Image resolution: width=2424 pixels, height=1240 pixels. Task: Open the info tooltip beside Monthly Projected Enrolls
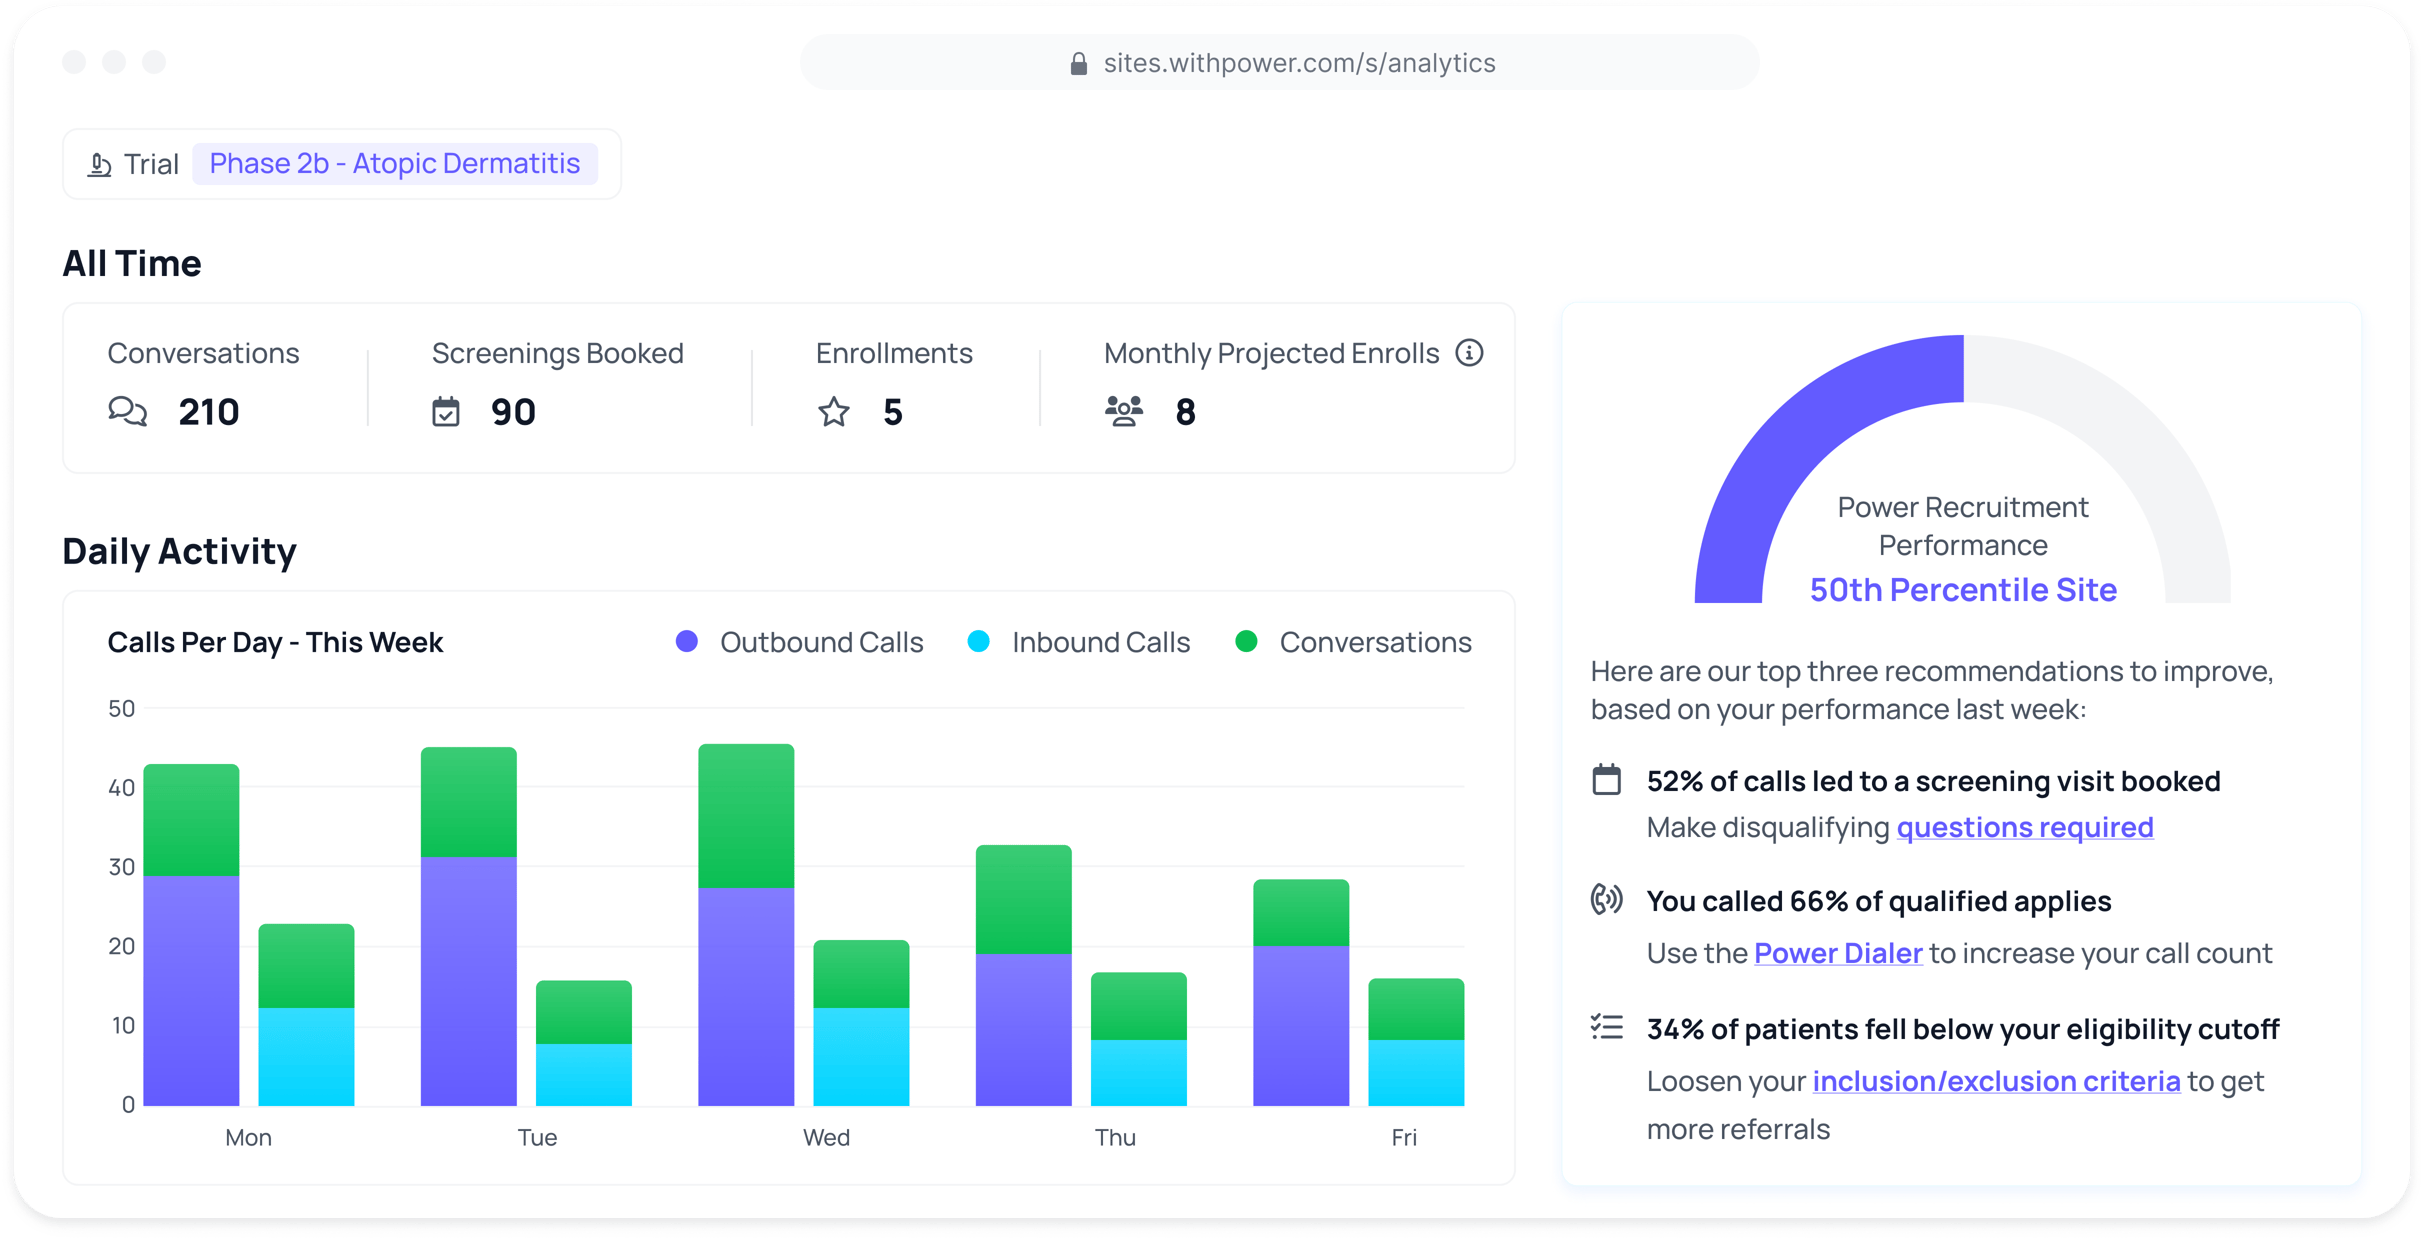1469,352
